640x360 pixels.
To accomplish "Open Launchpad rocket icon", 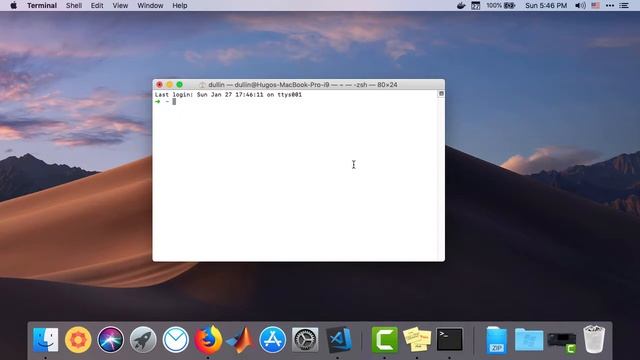I will tap(143, 340).
